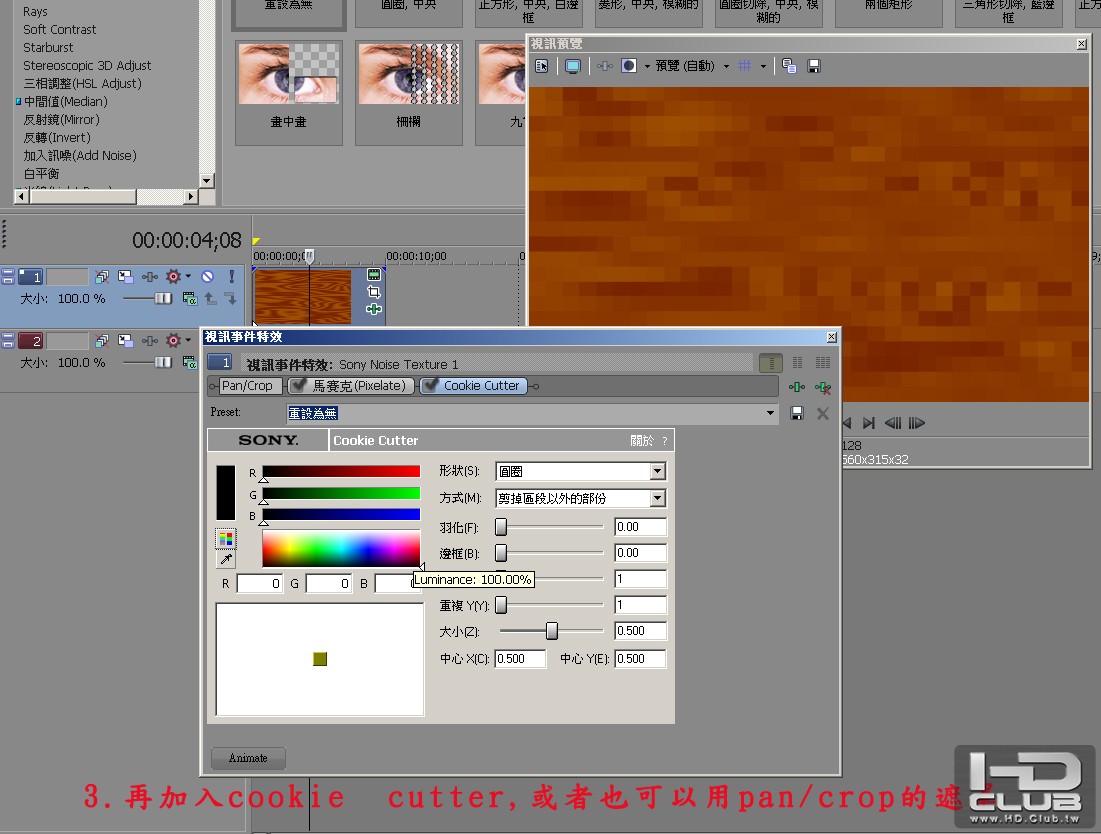The height and width of the screenshot is (834, 1101).
Task: Click the eyedropper tool in Cookie Cutter
Action: (x=225, y=560)
